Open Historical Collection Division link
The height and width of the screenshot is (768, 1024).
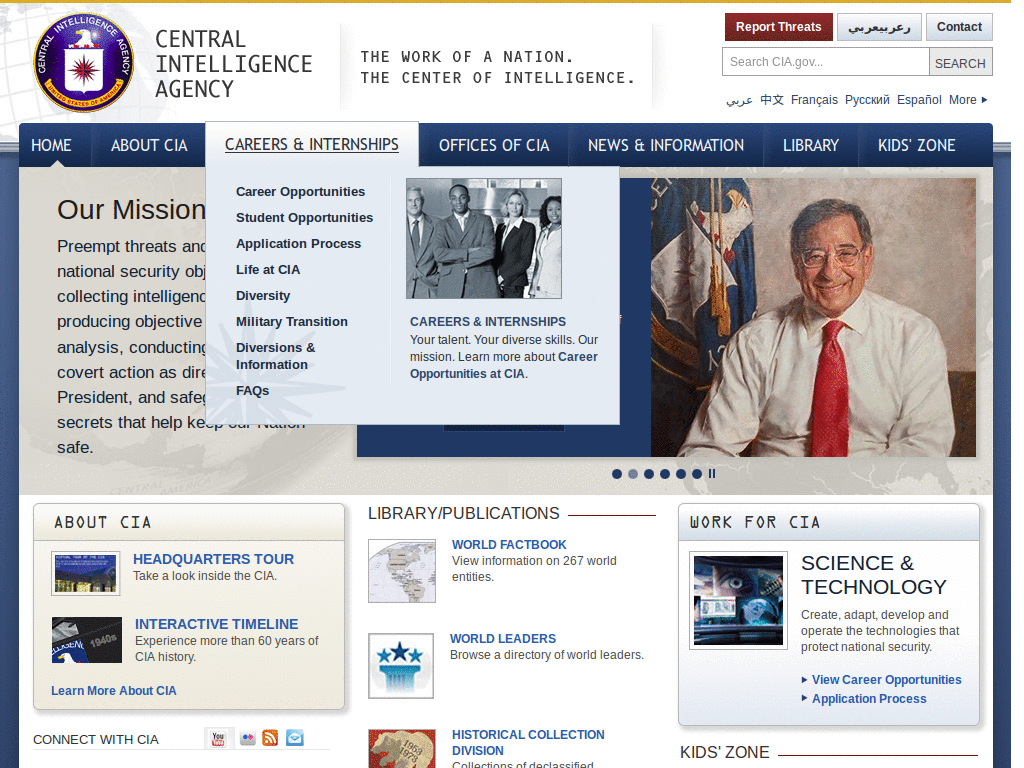[x=528, y=743]
